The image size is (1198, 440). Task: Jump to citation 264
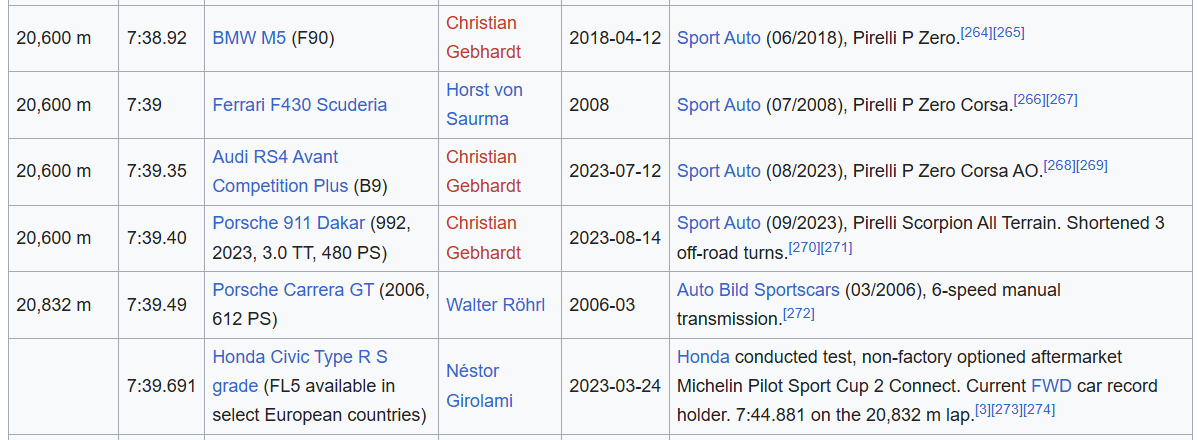coord(975,33)
